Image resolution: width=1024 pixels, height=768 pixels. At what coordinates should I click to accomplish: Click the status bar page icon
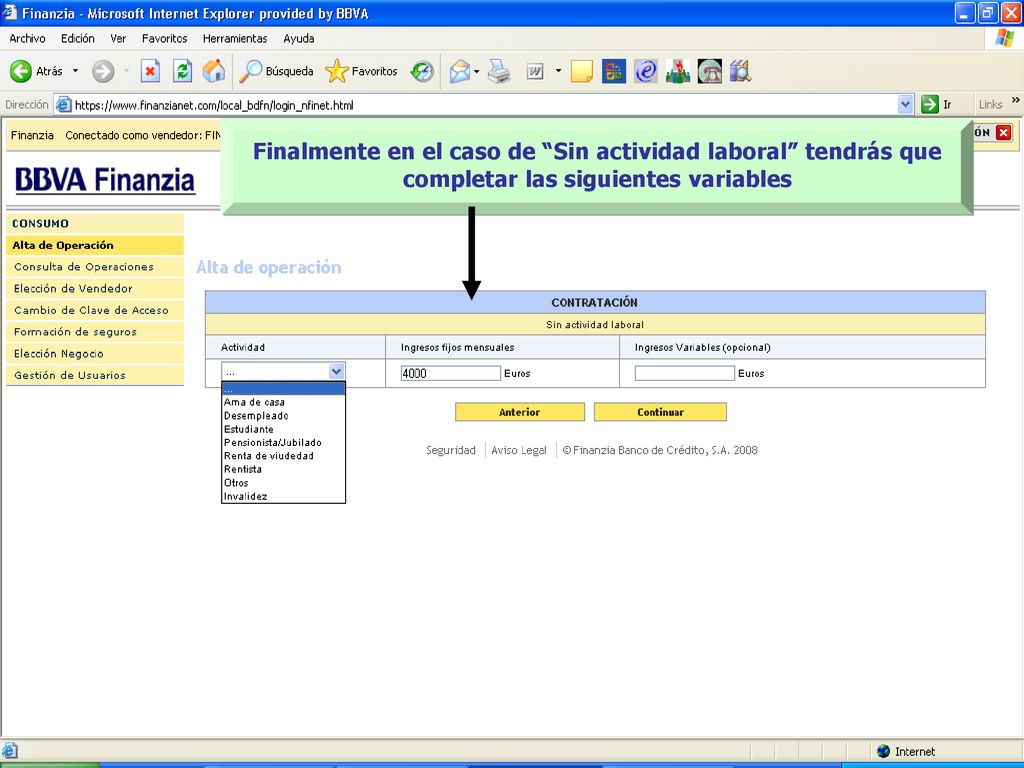coord(10,751)
